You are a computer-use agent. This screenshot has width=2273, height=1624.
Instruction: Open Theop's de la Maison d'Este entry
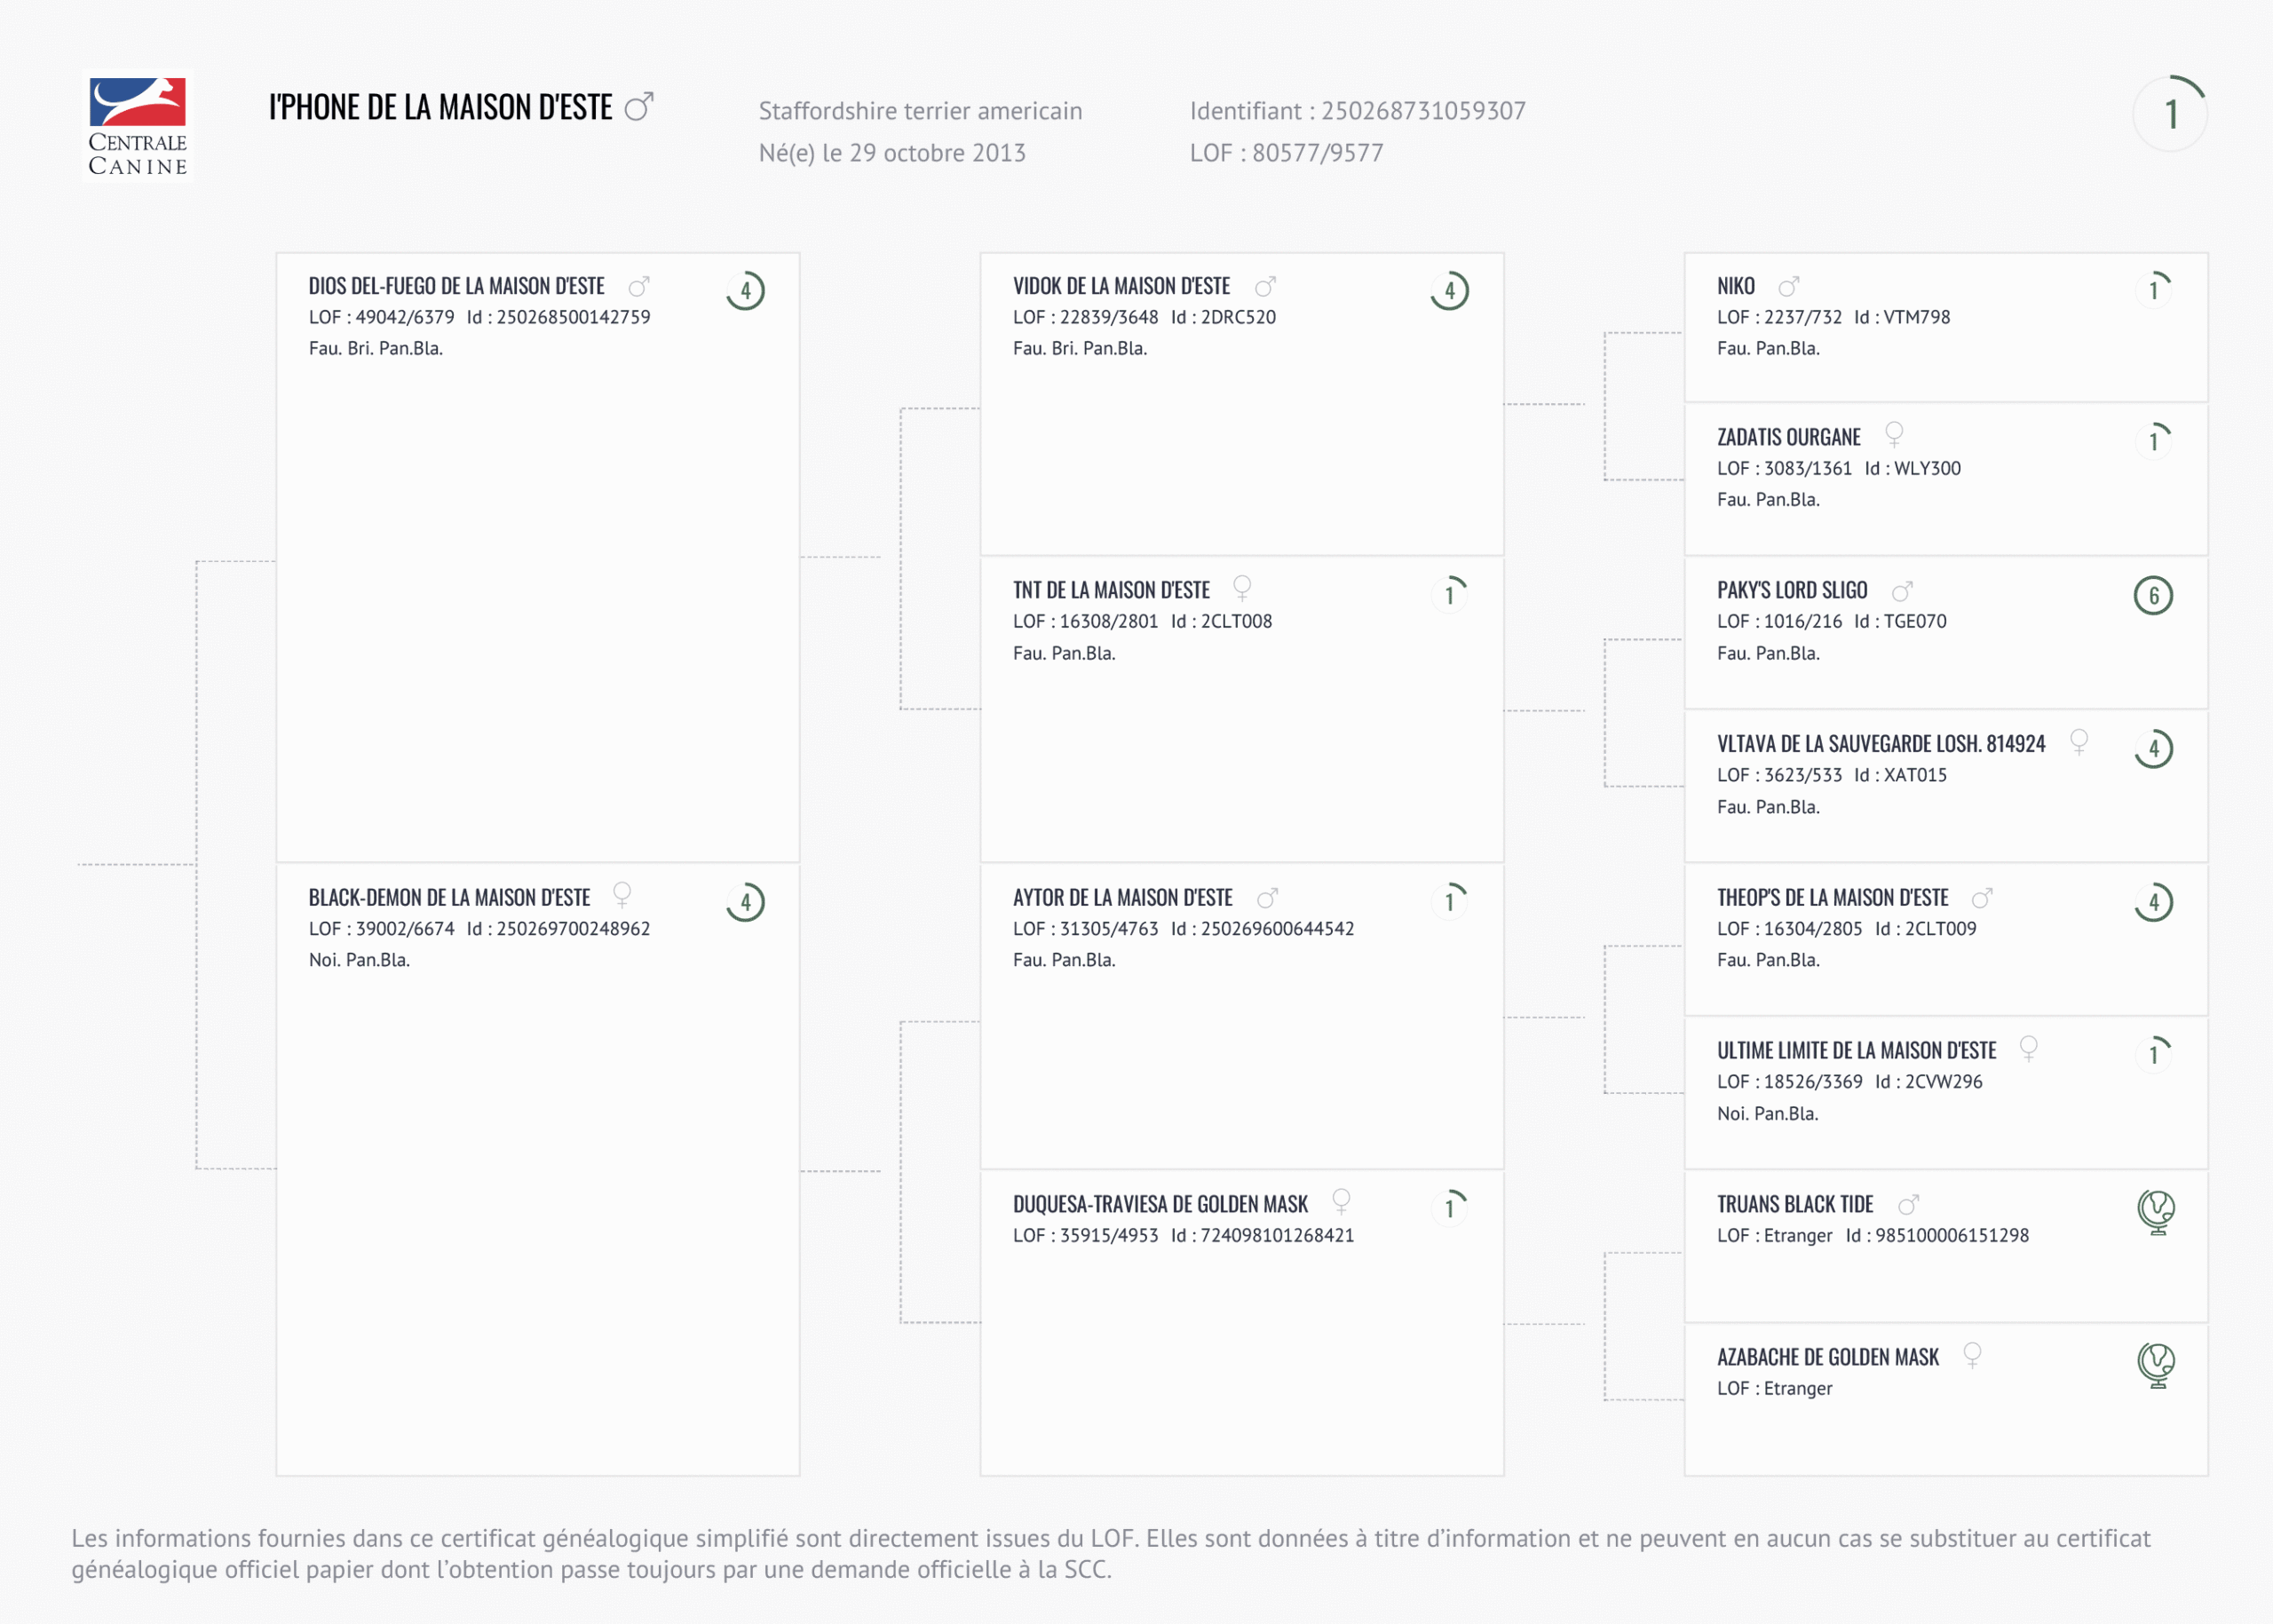click(x=1832, y=898)
